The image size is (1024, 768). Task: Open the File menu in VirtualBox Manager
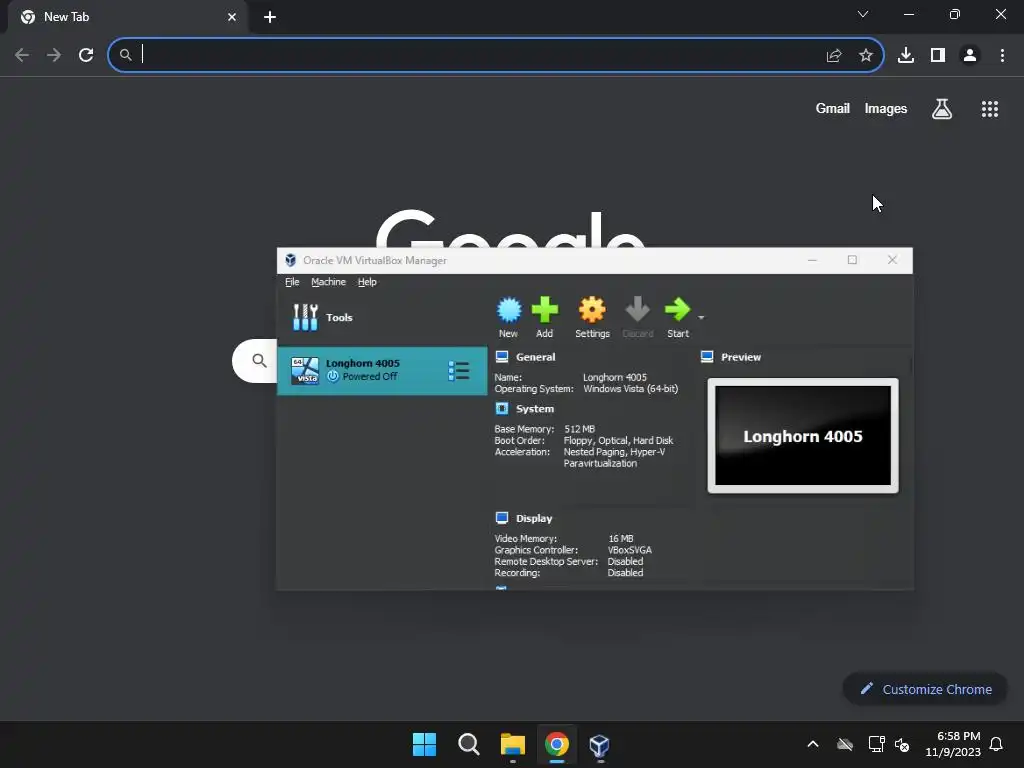point(292,282)
